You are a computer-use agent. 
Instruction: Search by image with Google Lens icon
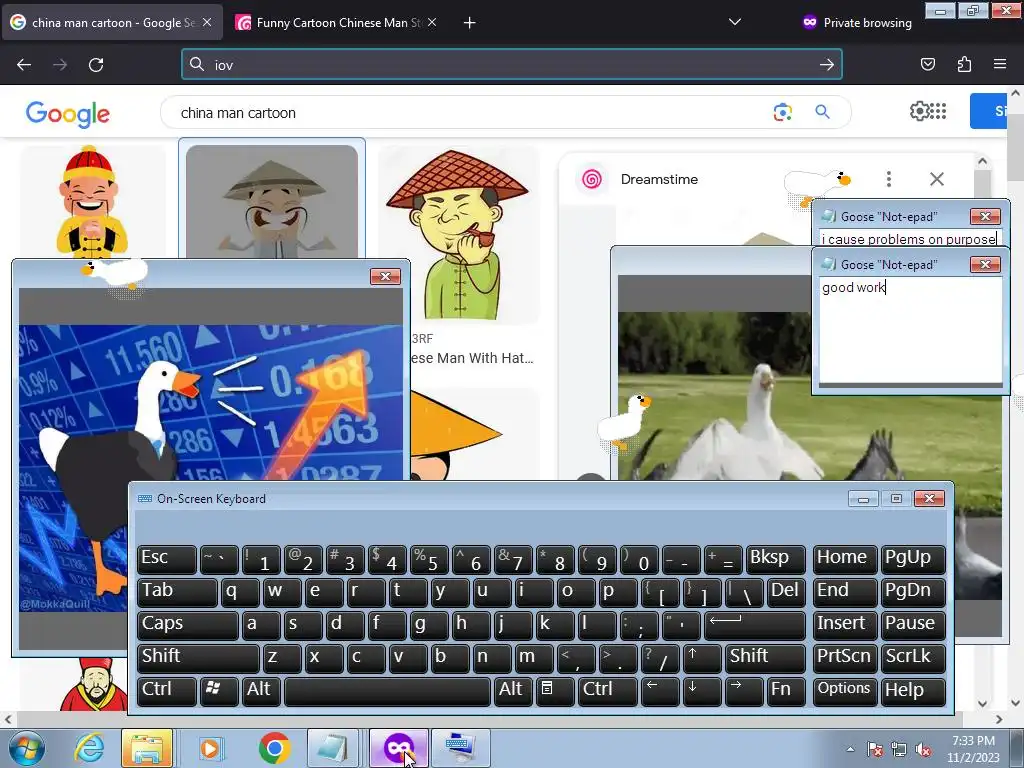click(782, 112)
